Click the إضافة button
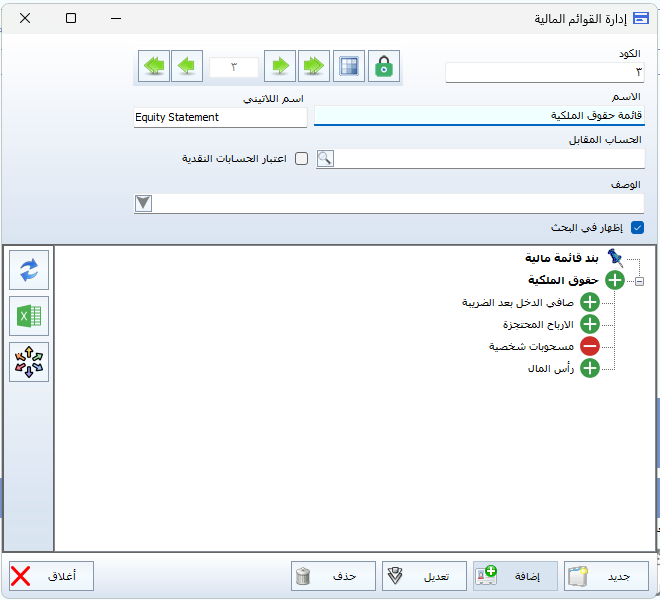The image size is (660, 600). [x=514, y=576]
